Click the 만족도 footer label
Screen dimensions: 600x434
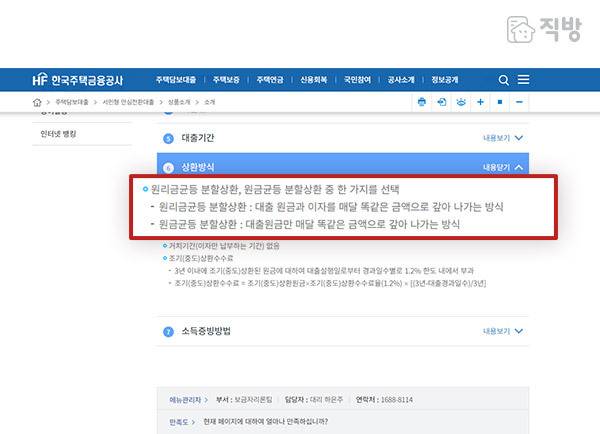(x=179, y=422)
